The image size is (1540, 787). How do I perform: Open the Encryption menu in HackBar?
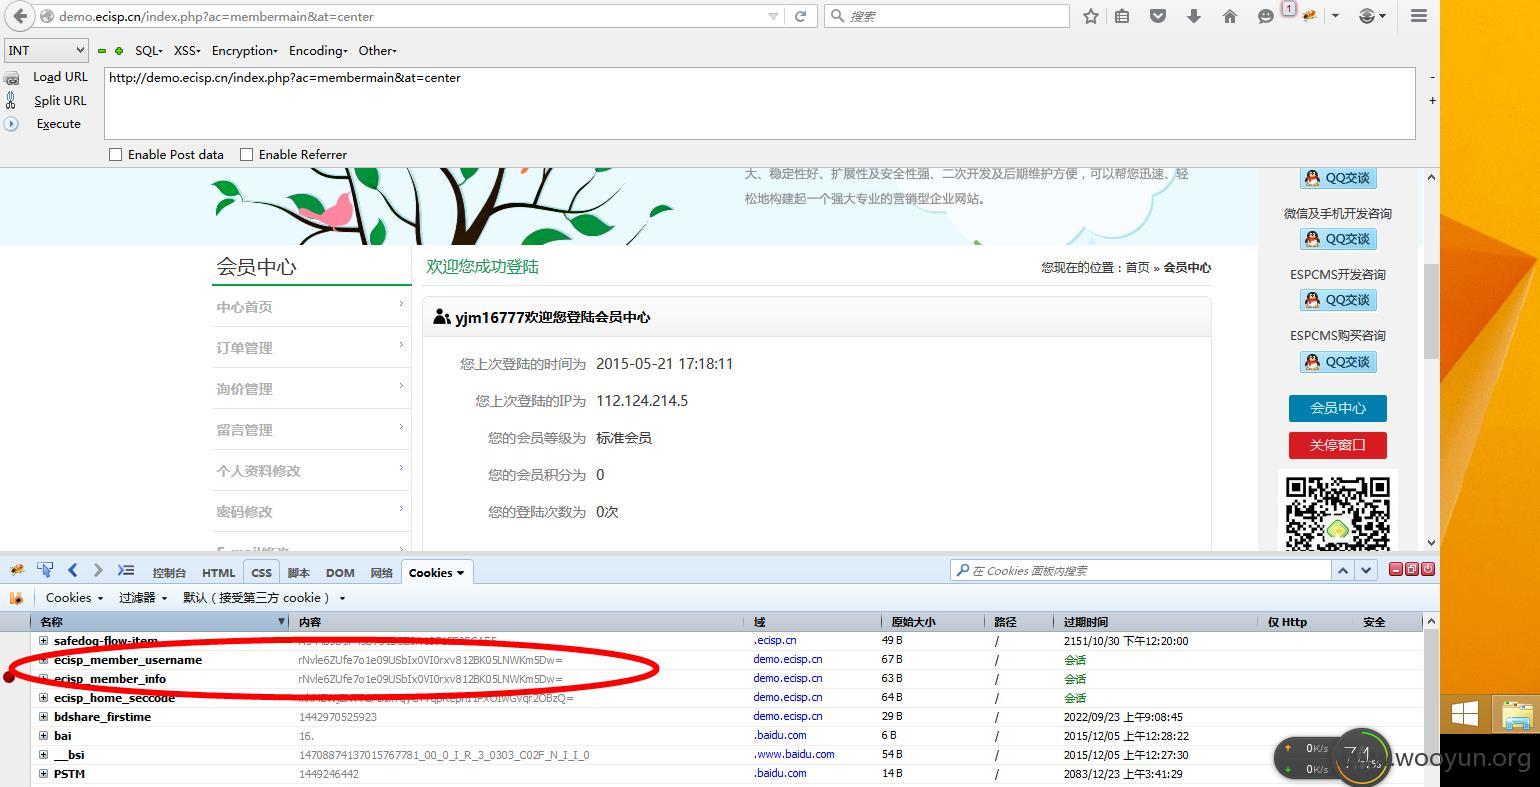244,50
